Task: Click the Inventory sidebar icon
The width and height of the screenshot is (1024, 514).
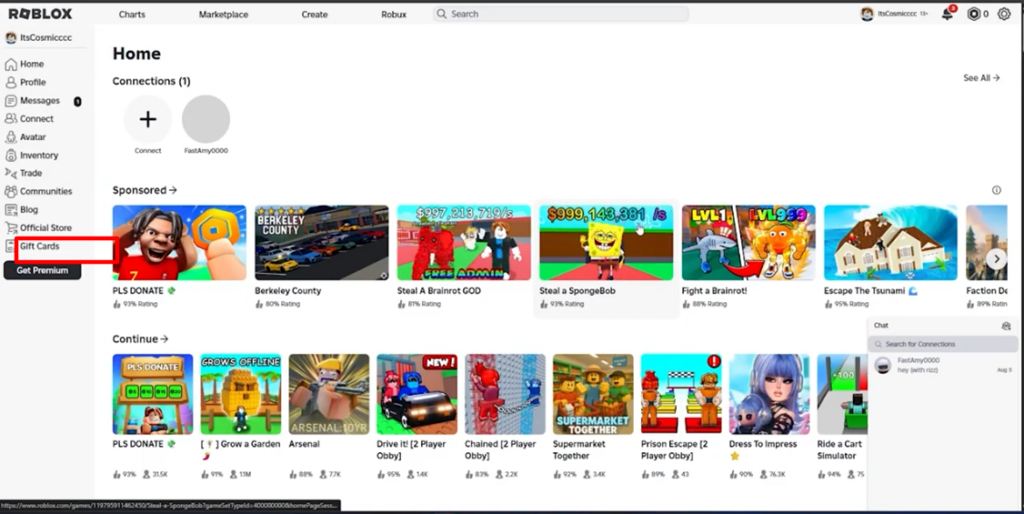Action: point(11,155)
